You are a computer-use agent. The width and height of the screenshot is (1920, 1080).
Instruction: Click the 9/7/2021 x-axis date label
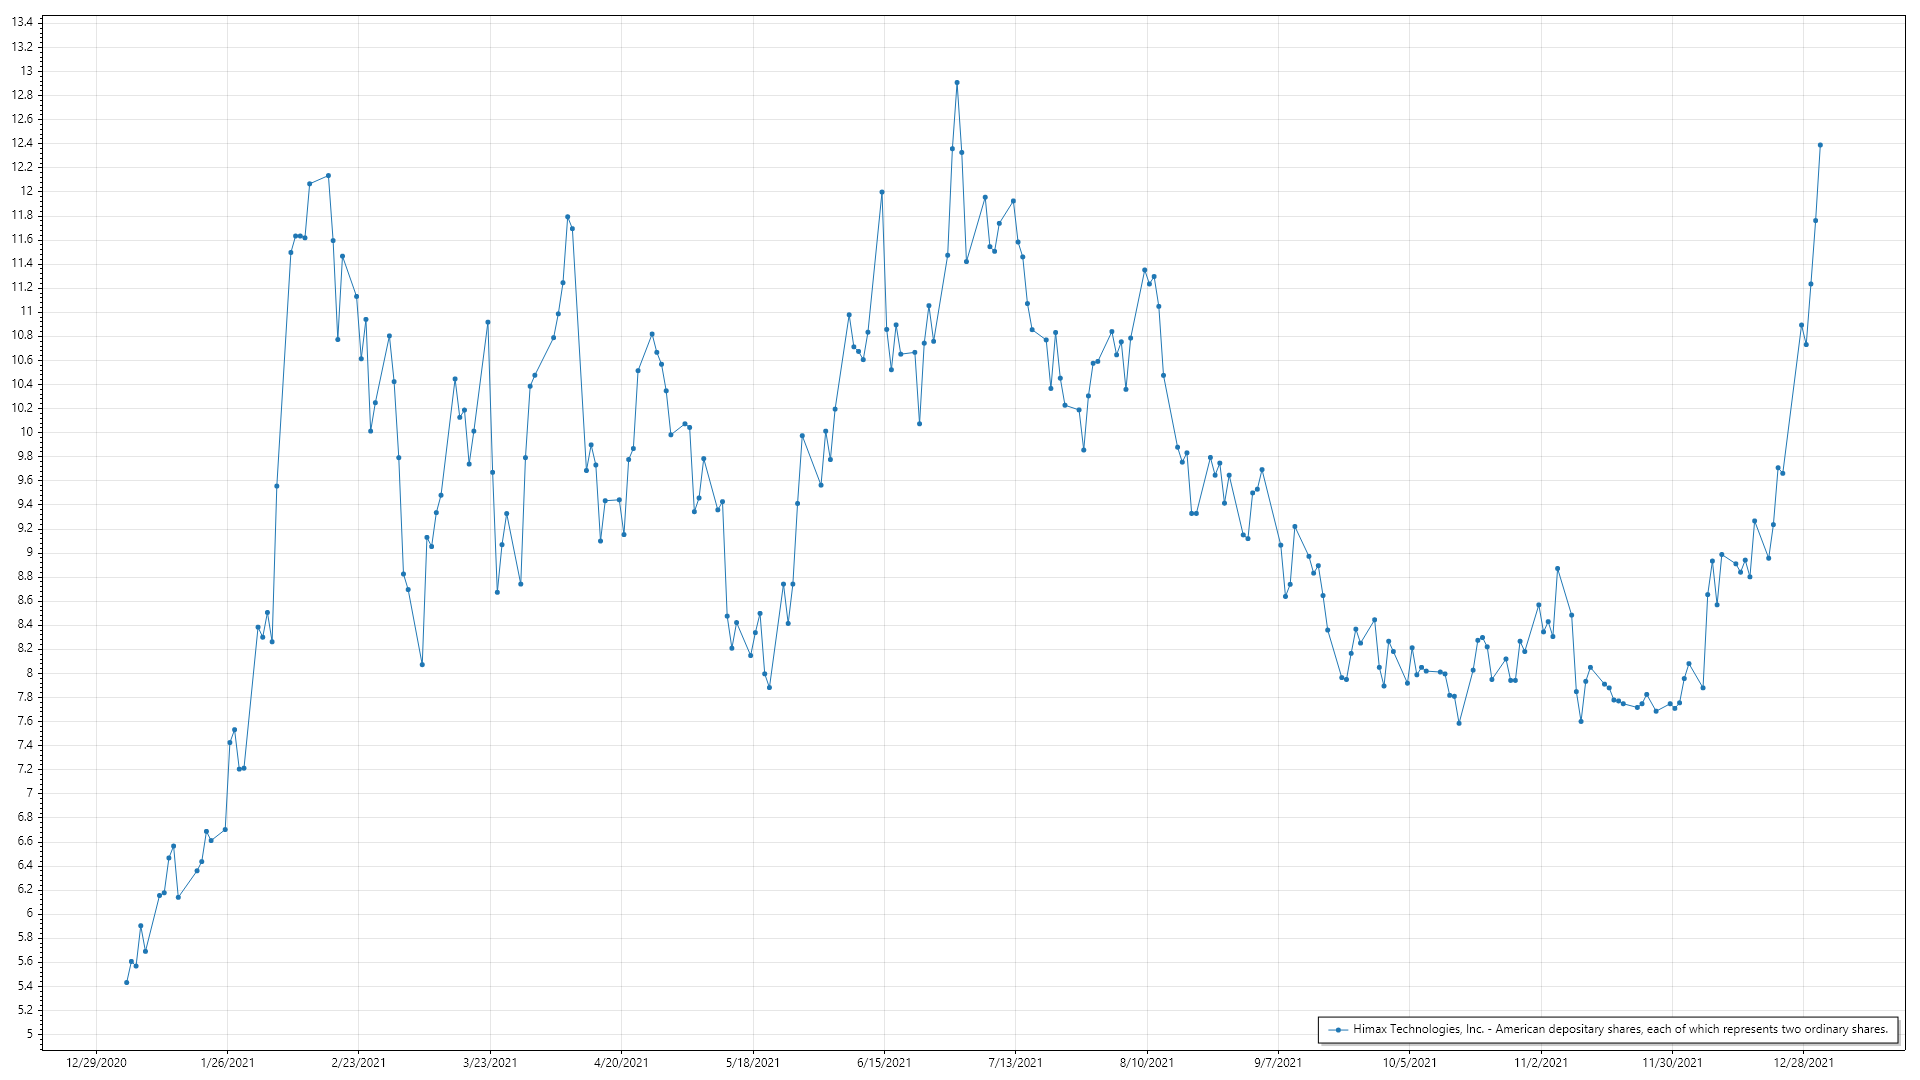point(1278,1062)
